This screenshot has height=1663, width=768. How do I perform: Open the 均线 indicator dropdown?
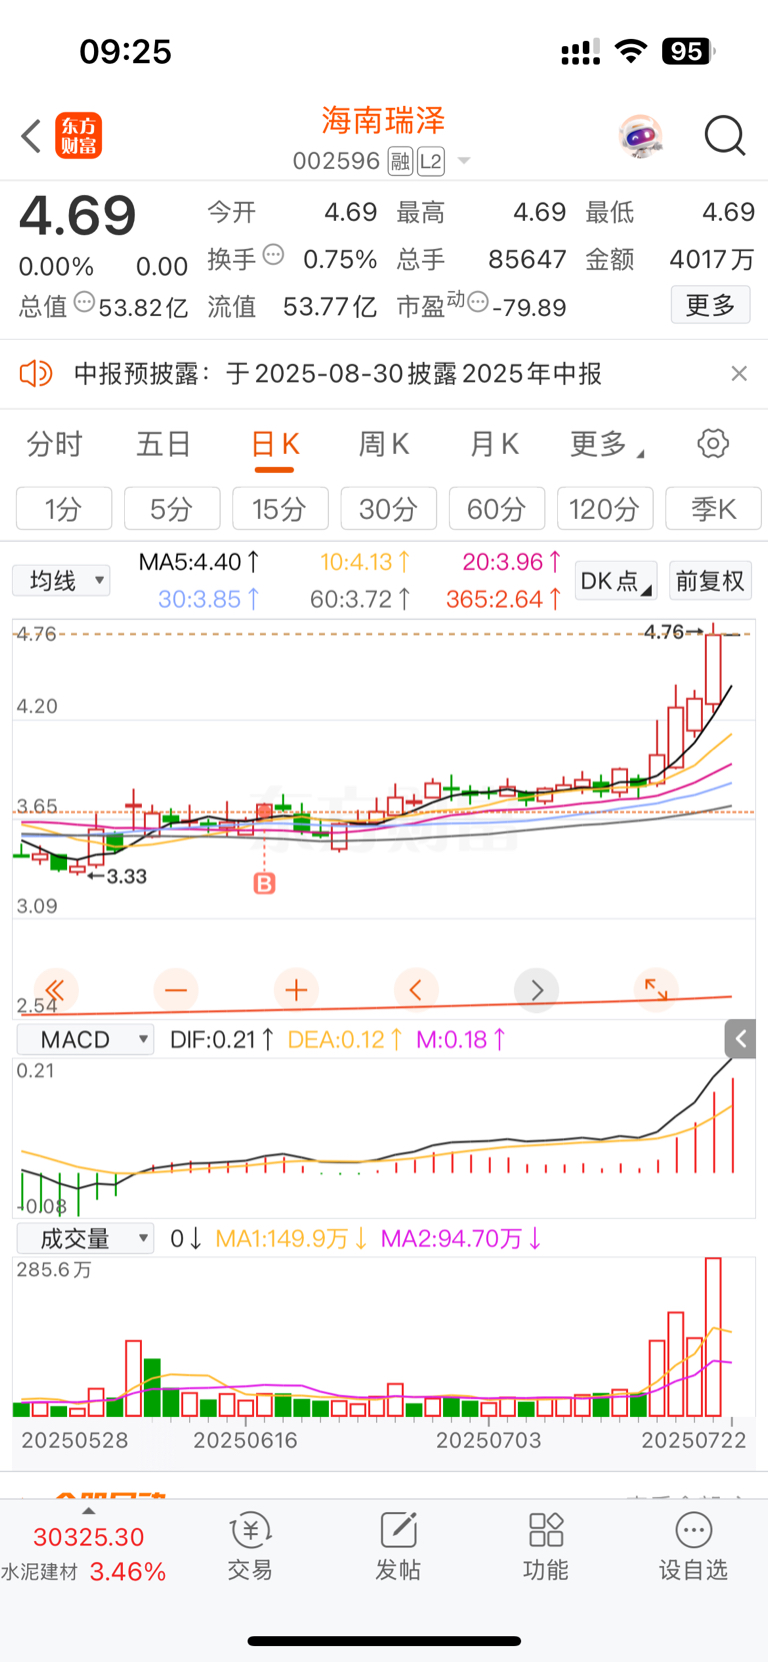(61, 581)
